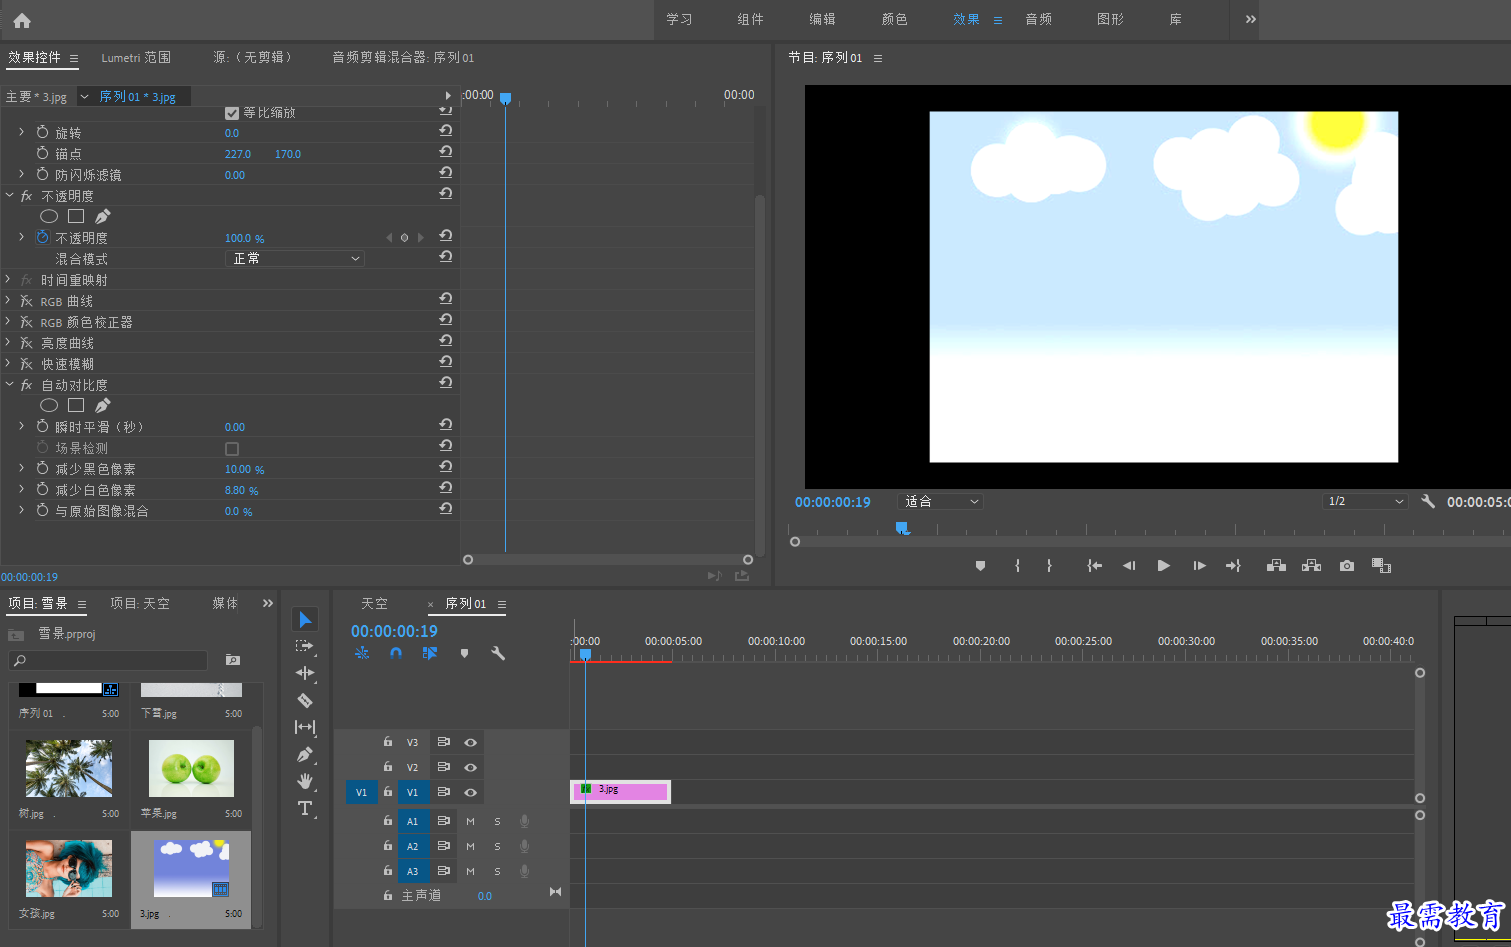Reset the 旋转 rotation parameter
Image resolution: width=1511 pixels, height=947 pixels.
[446, 131]
